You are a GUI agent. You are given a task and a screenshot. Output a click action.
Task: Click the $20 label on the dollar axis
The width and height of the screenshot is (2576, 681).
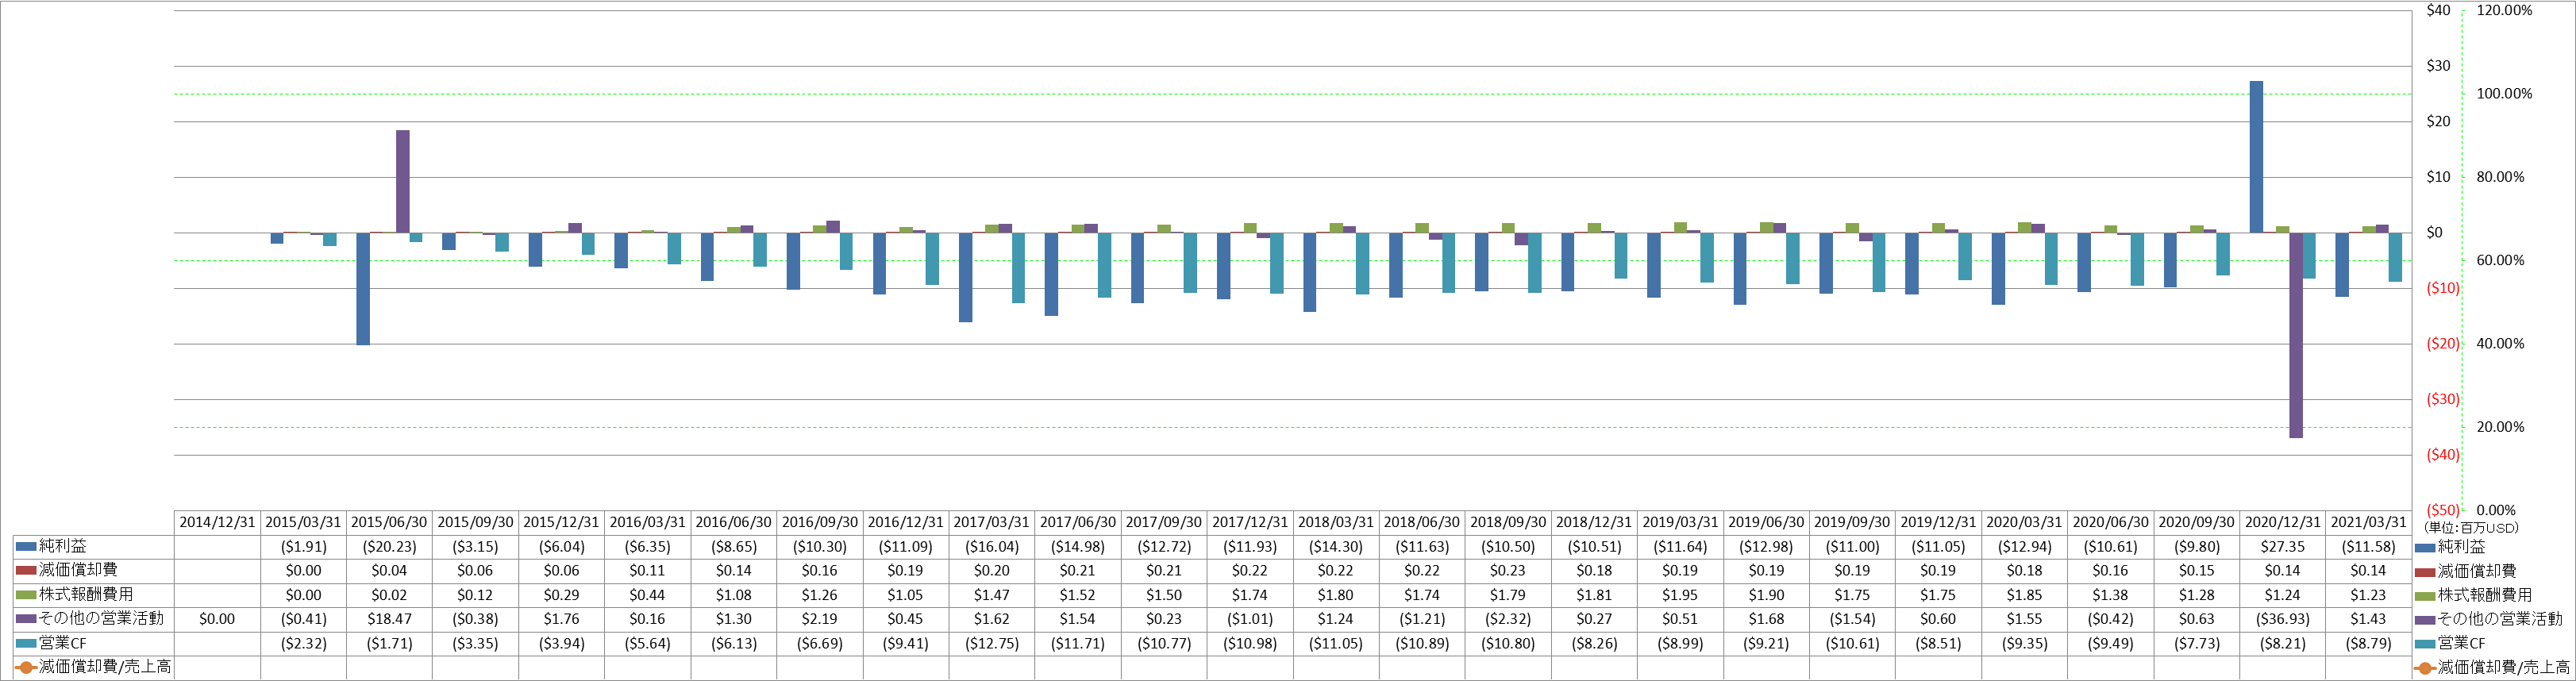coord(2438,121)
